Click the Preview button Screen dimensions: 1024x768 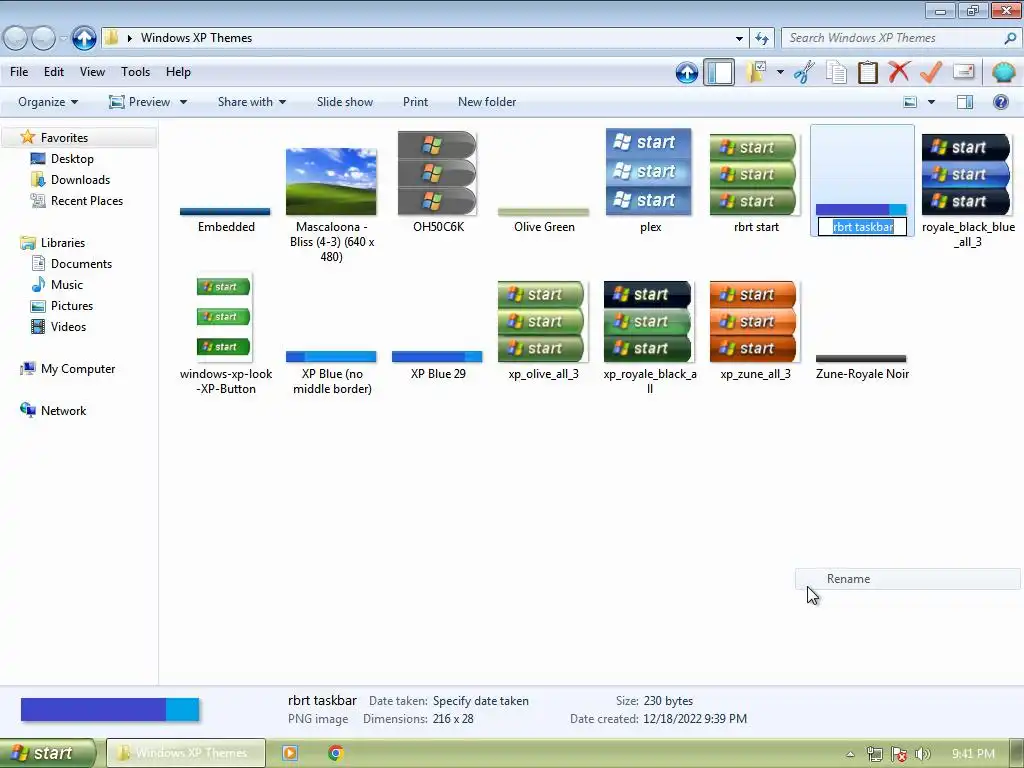point(140,102)
